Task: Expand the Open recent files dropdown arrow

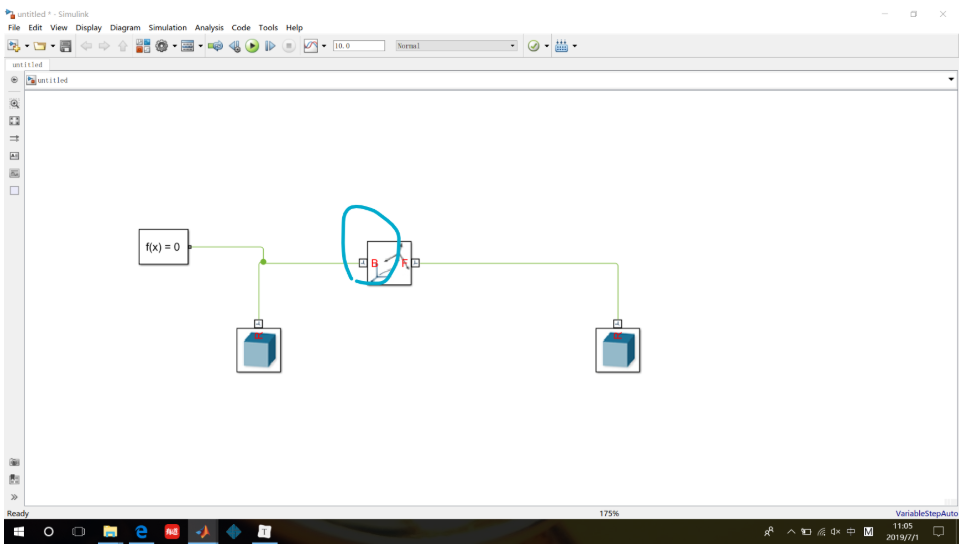Action: [x=52, y=46]
